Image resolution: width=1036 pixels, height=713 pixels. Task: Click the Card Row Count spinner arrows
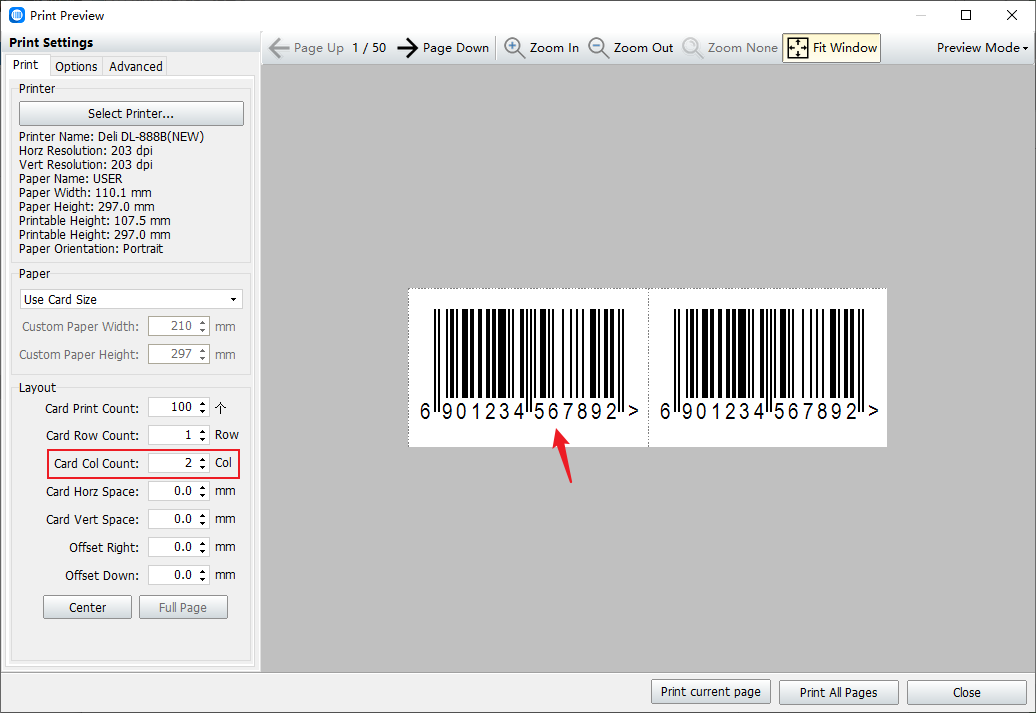[203, 435]
